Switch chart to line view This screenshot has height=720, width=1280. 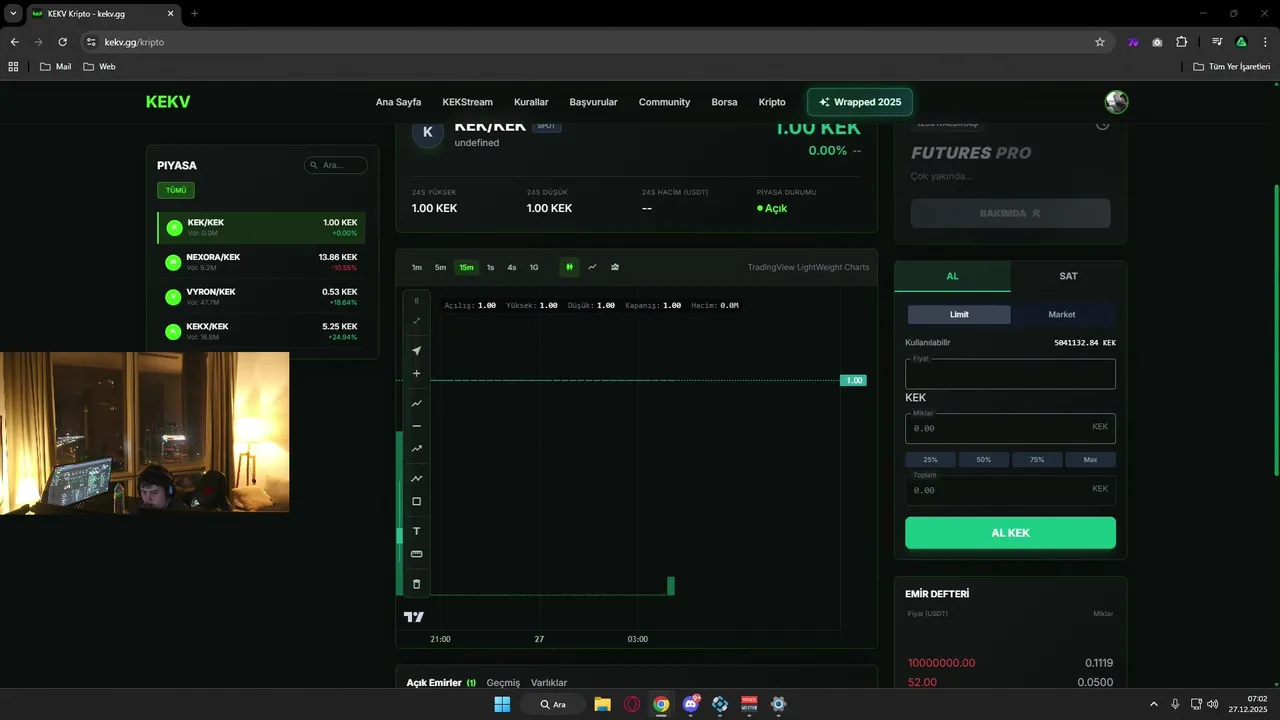[592, 267]
